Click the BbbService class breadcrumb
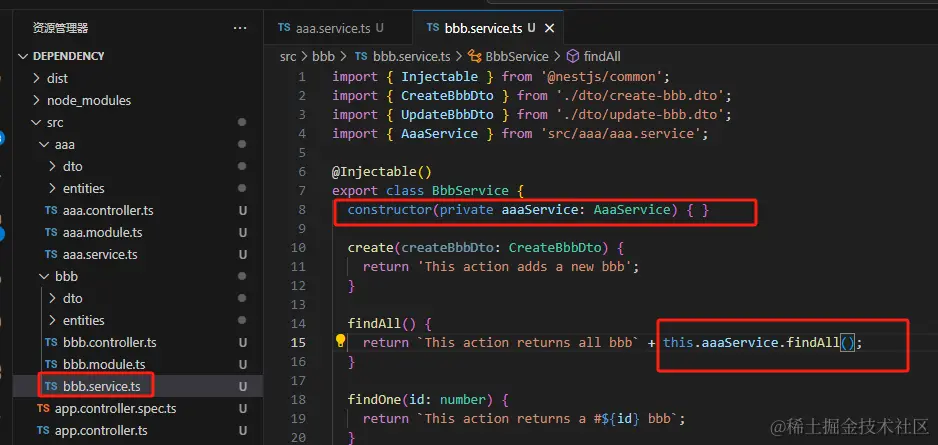 click(x=517, y=57)
